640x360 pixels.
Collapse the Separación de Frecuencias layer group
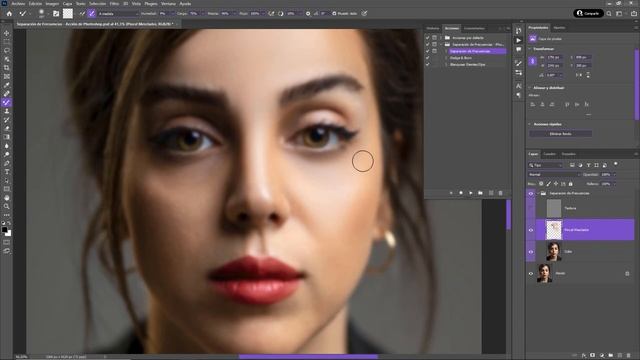point(538,193)
